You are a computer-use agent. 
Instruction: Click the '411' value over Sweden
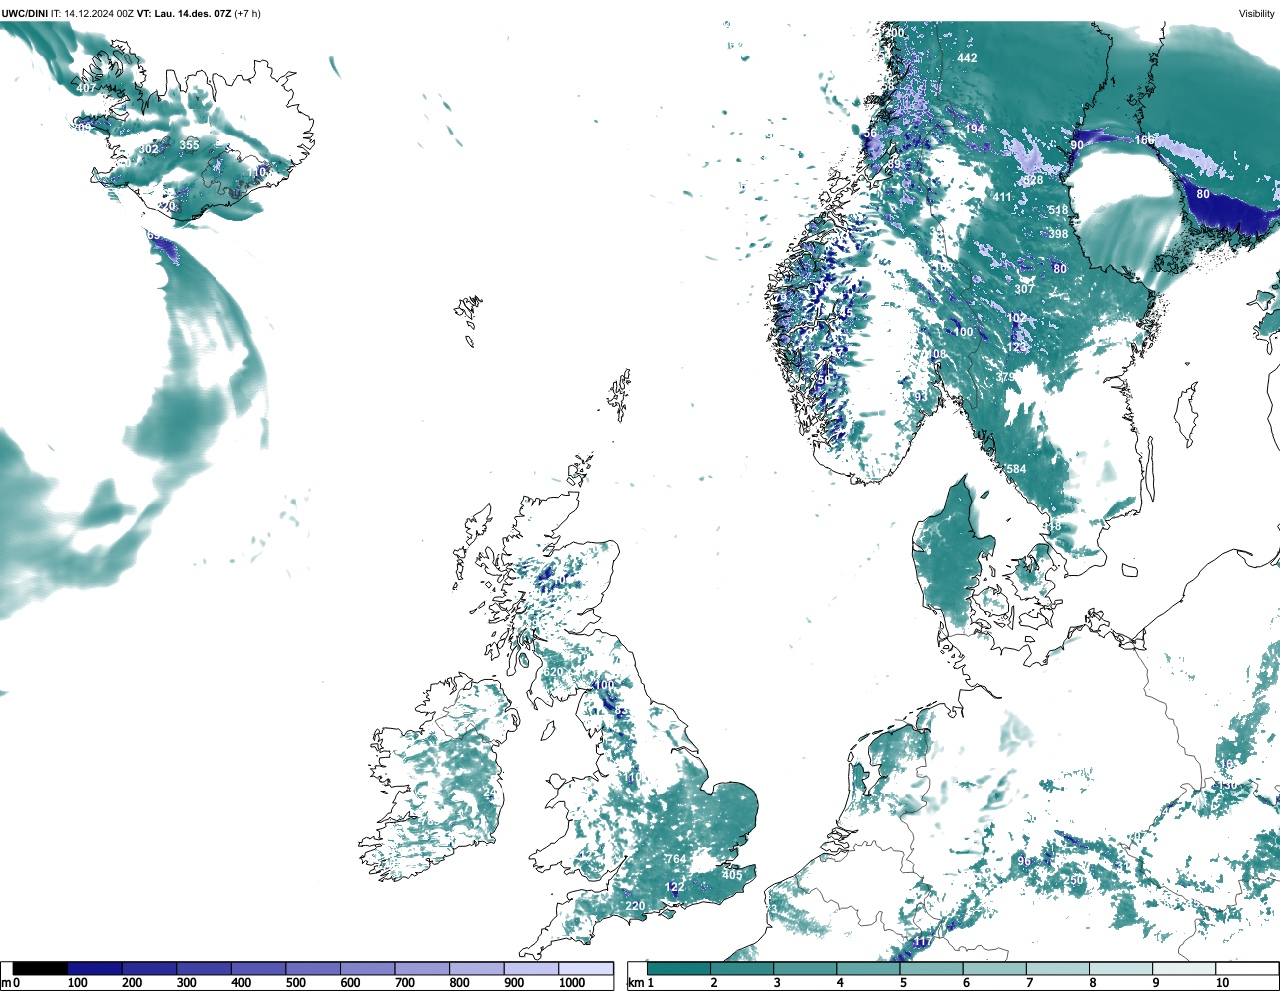click(1002, 197)
